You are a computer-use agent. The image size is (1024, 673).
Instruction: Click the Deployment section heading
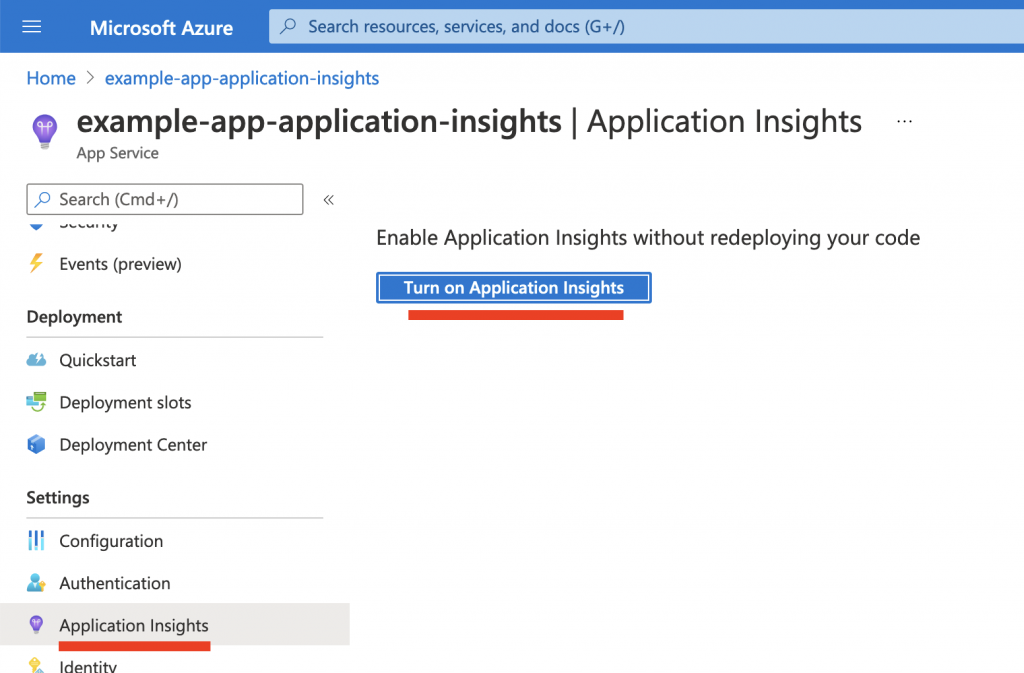pos(74,317)
